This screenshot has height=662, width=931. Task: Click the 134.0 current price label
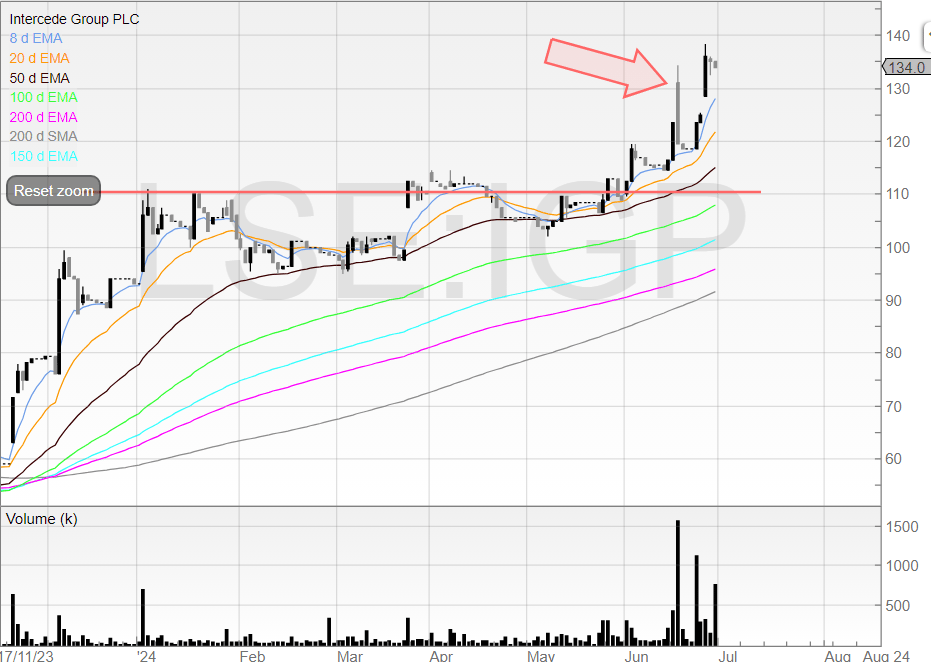tap(905, 67)
